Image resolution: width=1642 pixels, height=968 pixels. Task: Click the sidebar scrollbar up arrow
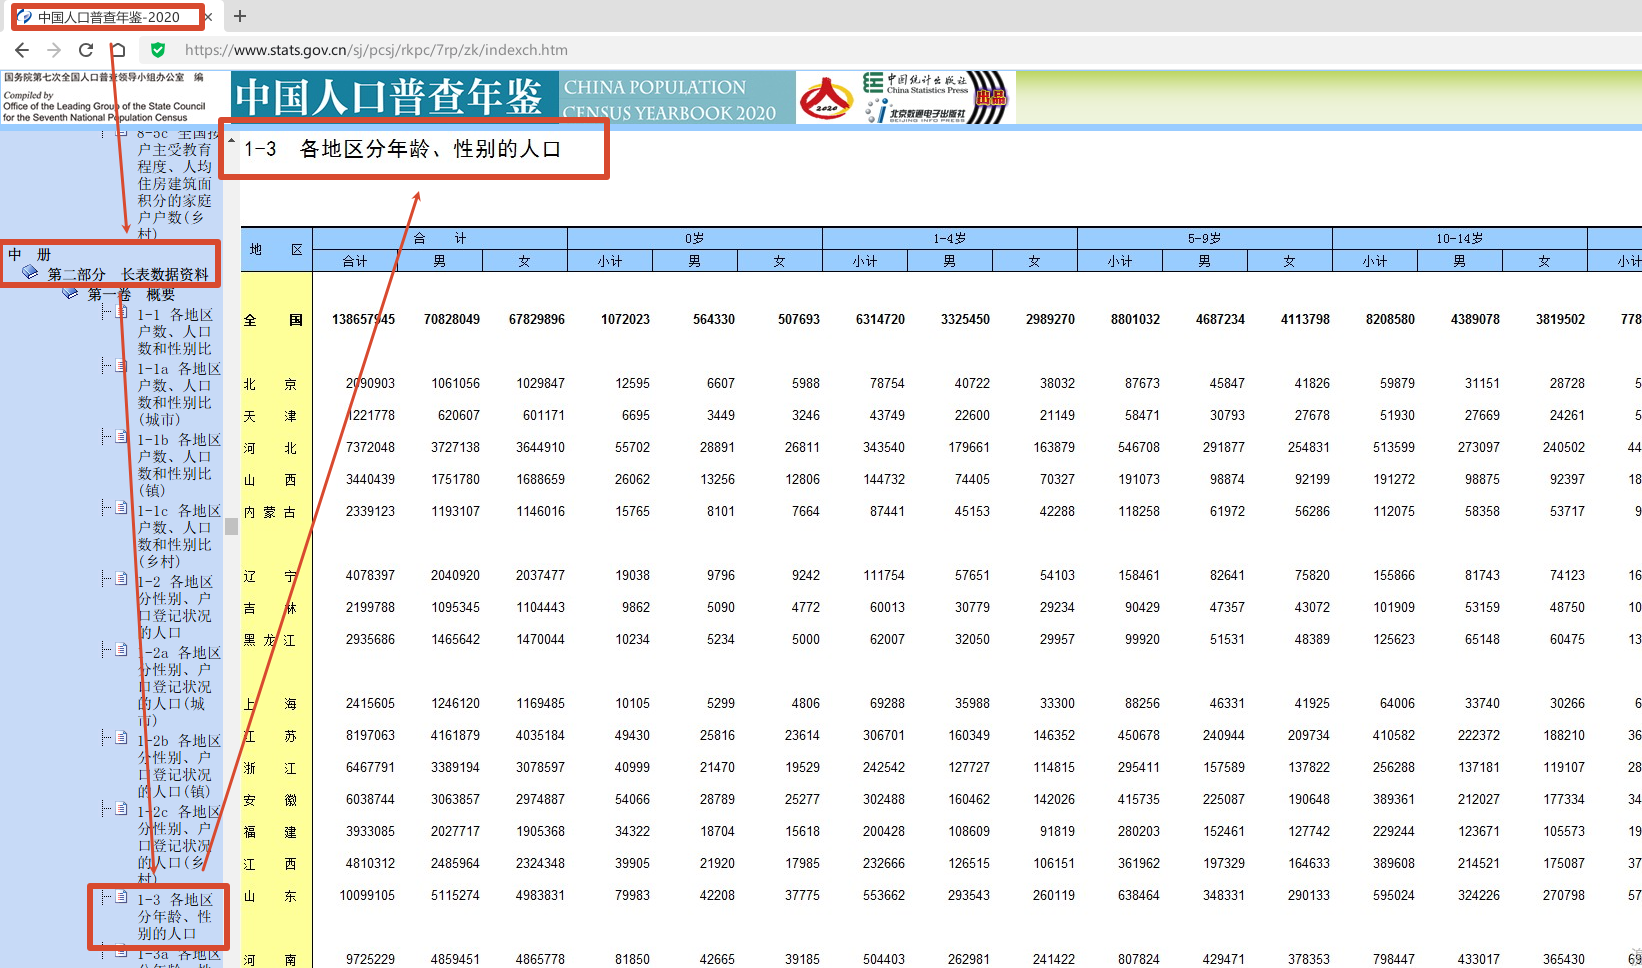[232, 140]
